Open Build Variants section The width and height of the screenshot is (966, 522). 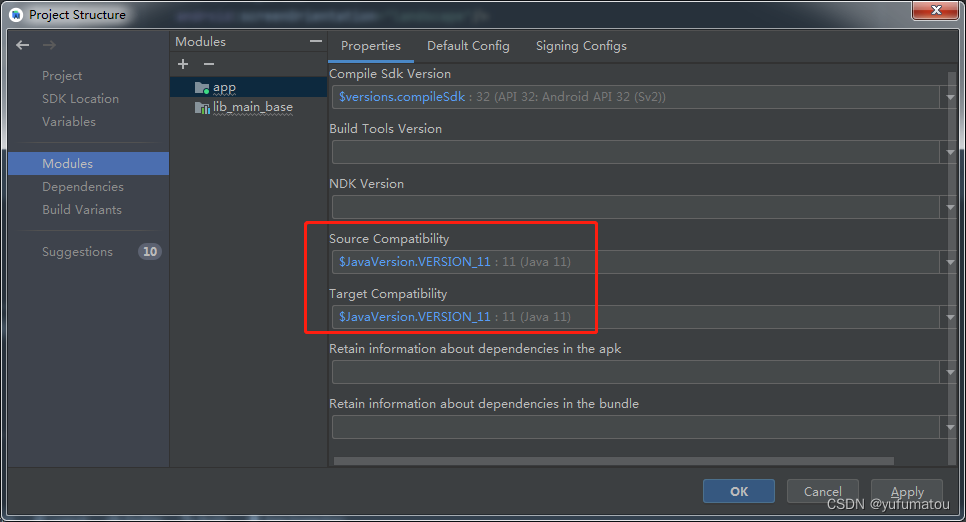coord(82,210)
